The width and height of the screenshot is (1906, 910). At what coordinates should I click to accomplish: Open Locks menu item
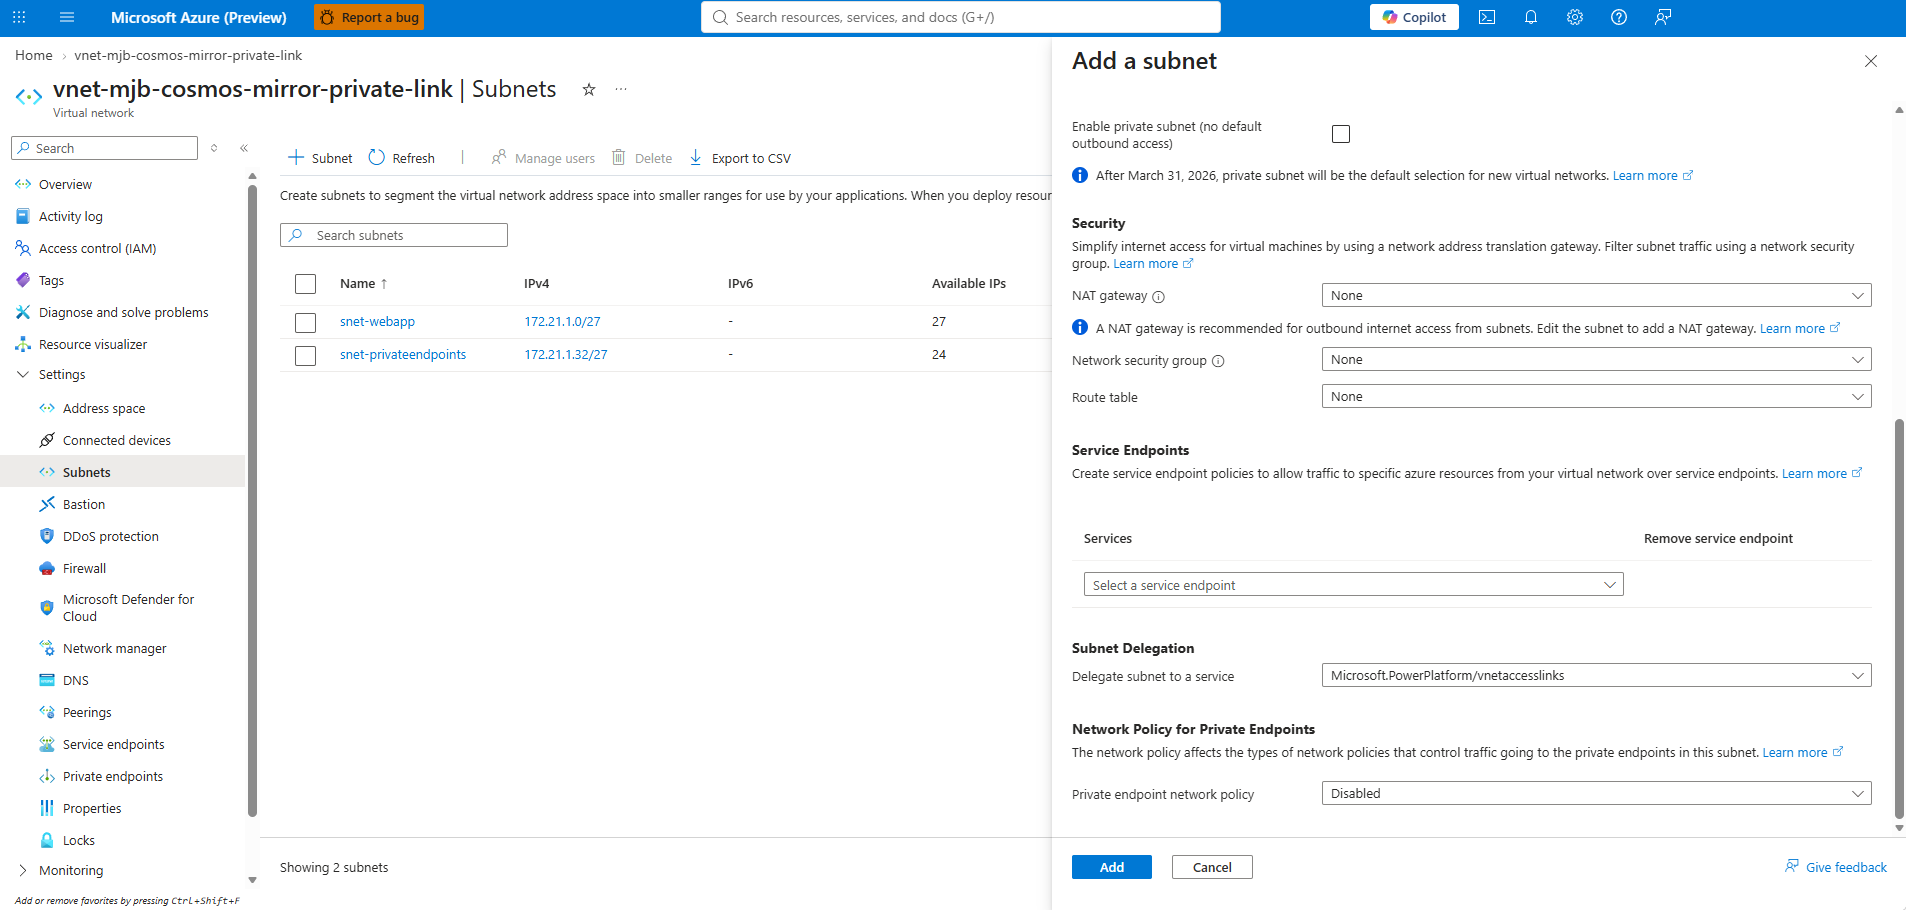(79, 840)
